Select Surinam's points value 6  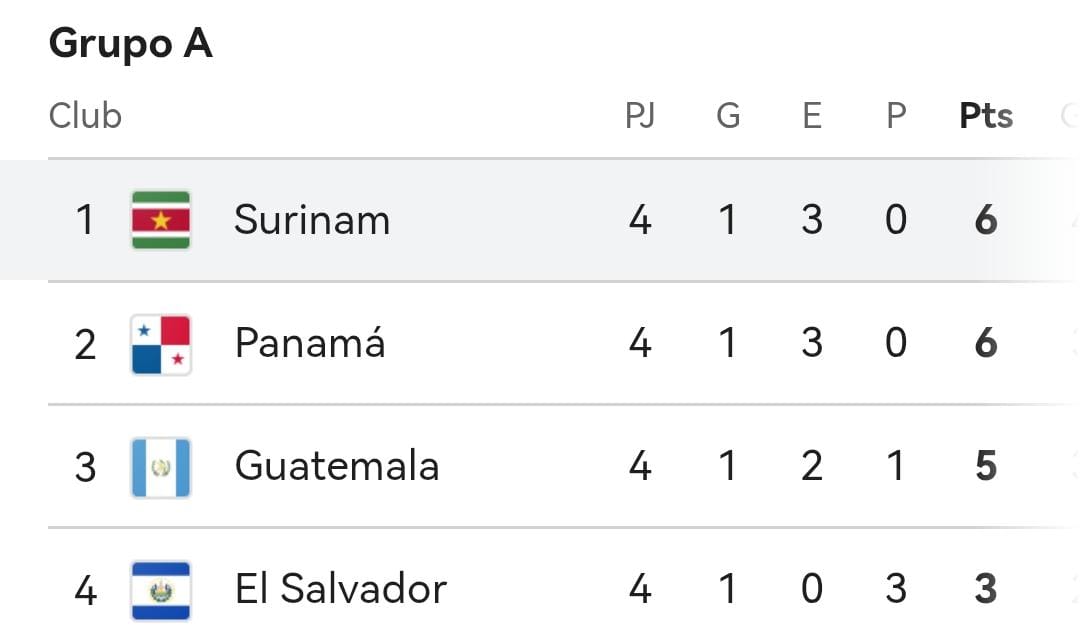click(986, 220)
